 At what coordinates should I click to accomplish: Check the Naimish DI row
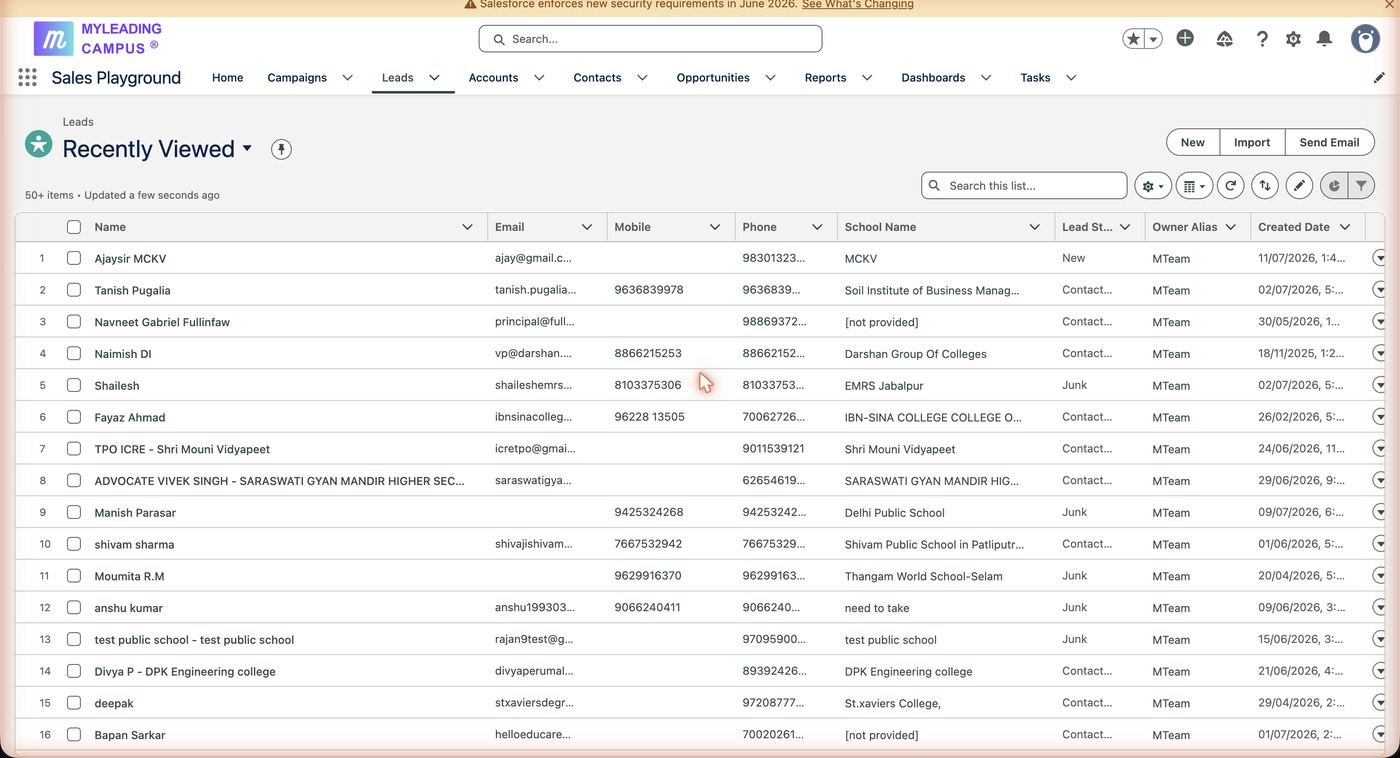[74, 353]
